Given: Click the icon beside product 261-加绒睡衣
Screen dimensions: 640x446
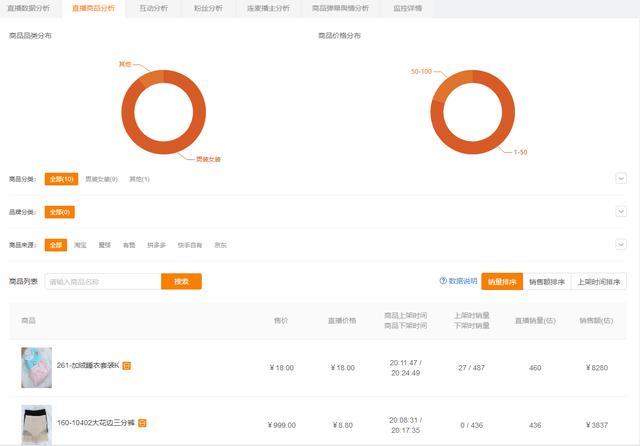Looking at the screenshot, I should coord(127,366).
